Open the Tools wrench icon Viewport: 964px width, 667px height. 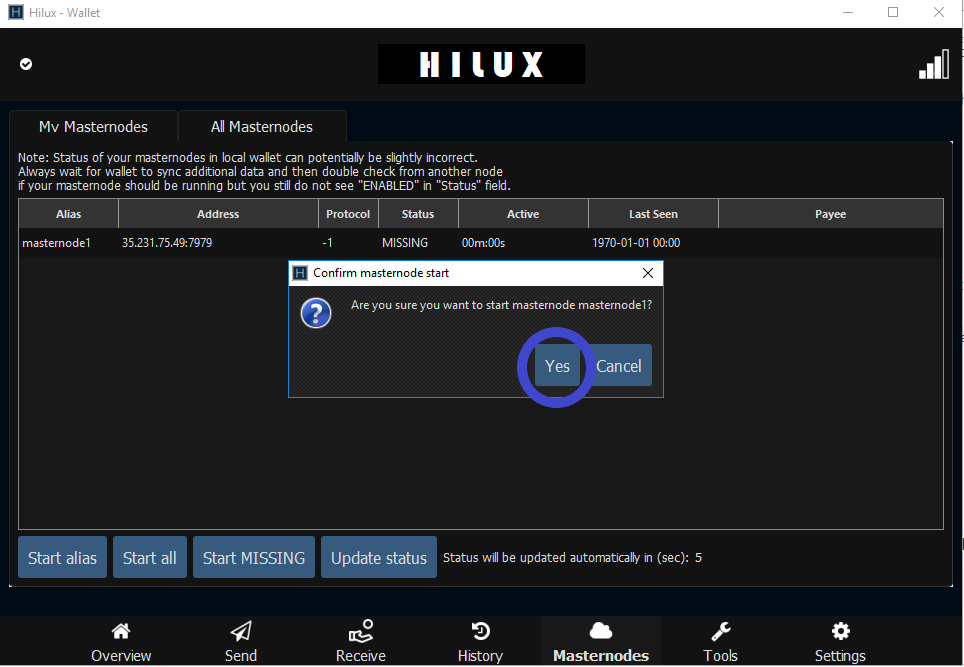(x=721, y=631)
